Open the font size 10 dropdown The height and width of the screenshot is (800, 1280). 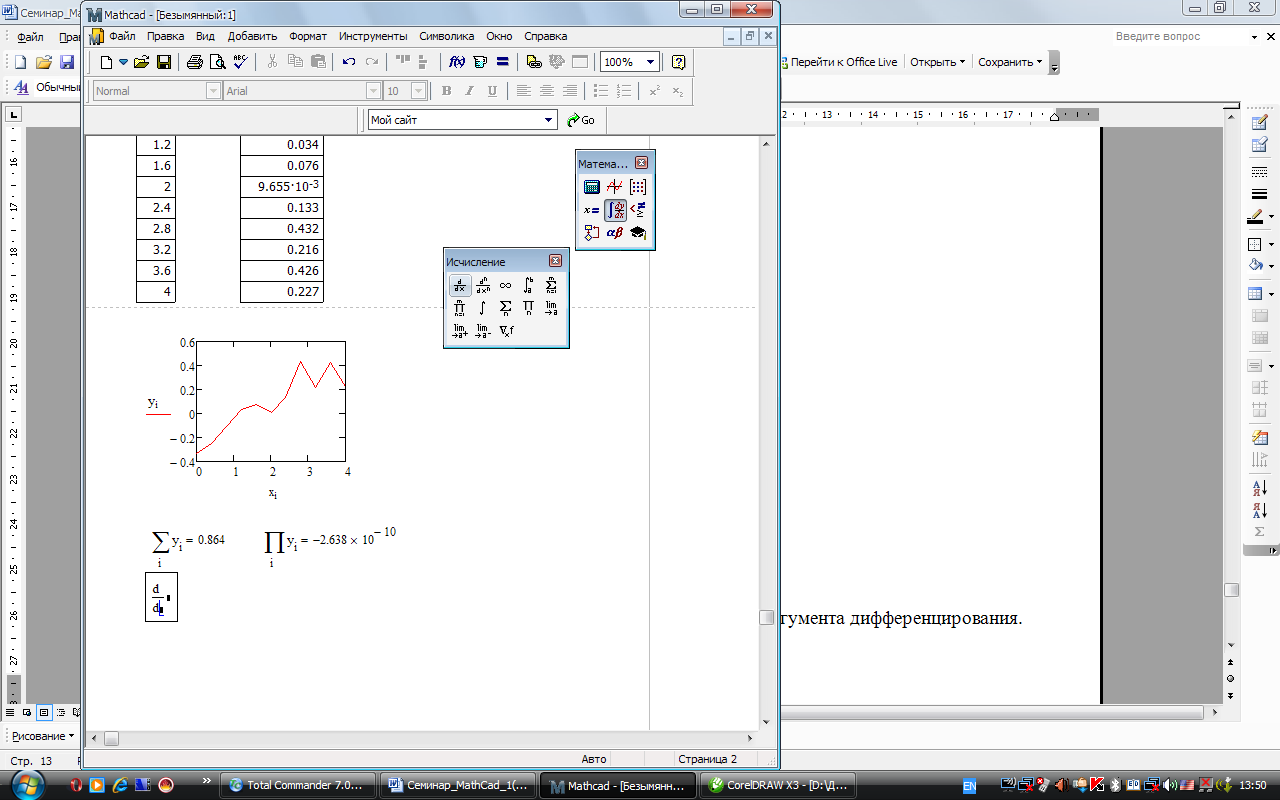click(419, 91)
